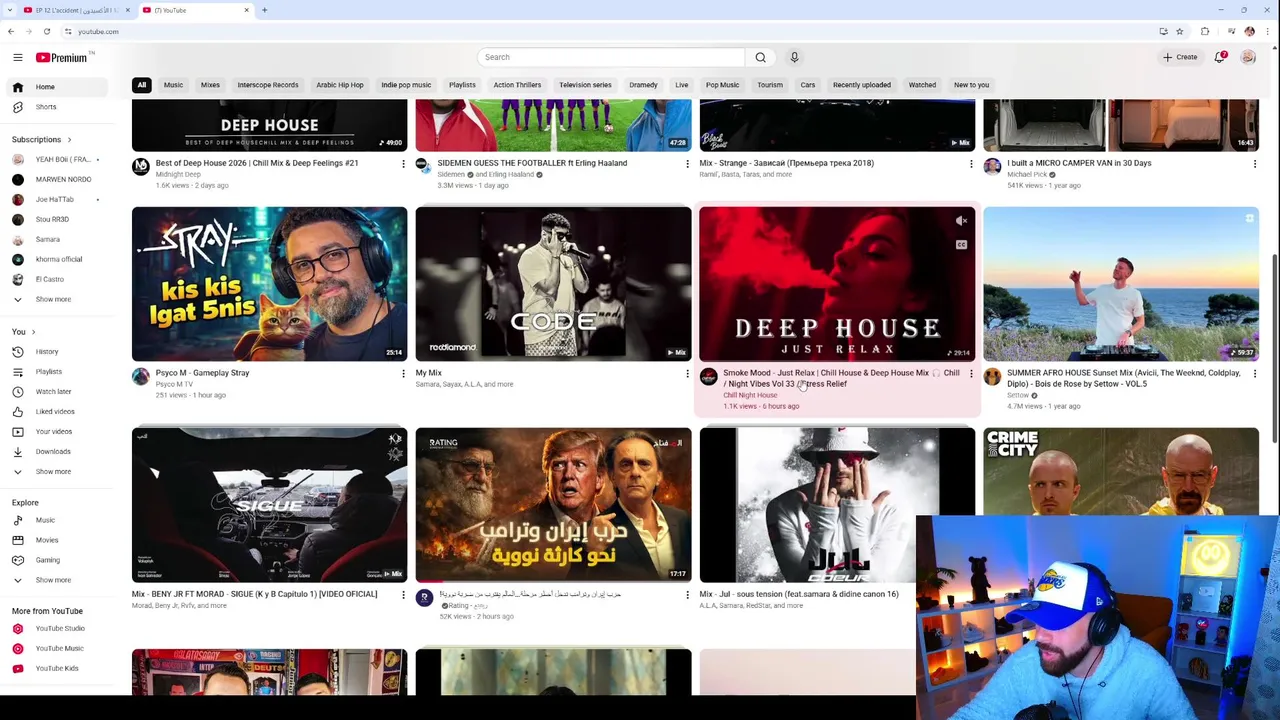Play the SIGUE mix thumbnail
This screenshot has width=1280, height=720.
[x=269, y=505]
